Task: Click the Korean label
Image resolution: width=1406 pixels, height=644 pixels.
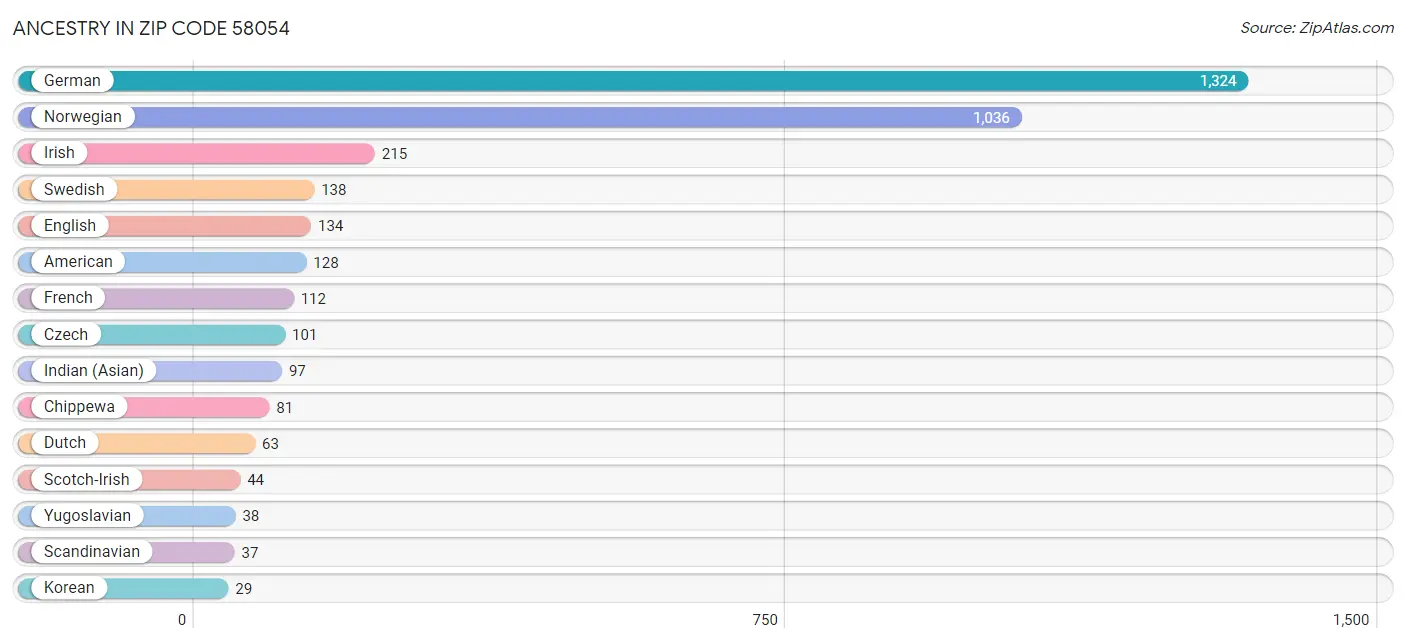Action: click(x=69, y=588)
